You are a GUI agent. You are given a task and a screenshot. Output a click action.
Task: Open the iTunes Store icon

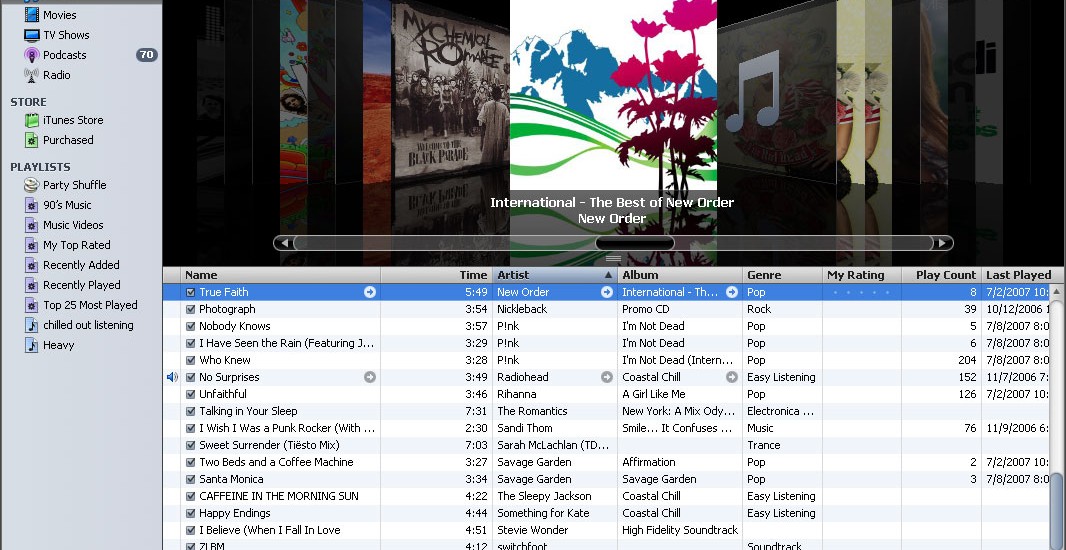[x=31, y=120]
